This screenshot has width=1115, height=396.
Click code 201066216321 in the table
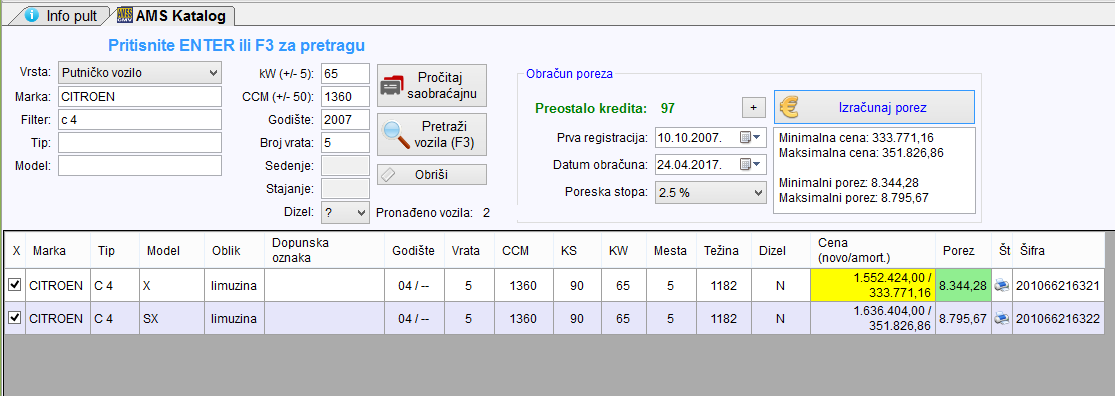click(1059, 285)
